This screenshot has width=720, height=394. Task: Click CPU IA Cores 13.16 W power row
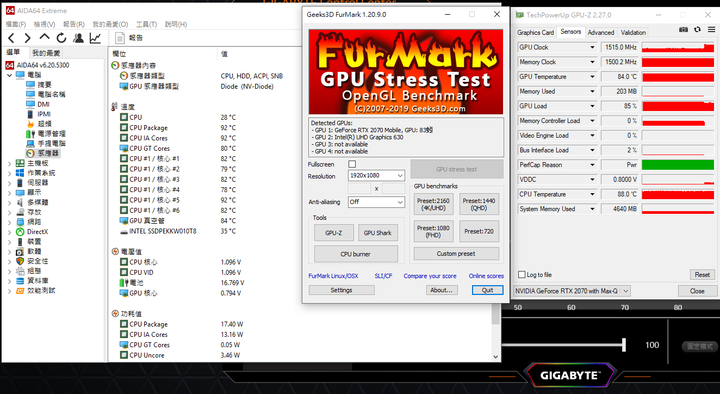181,334
